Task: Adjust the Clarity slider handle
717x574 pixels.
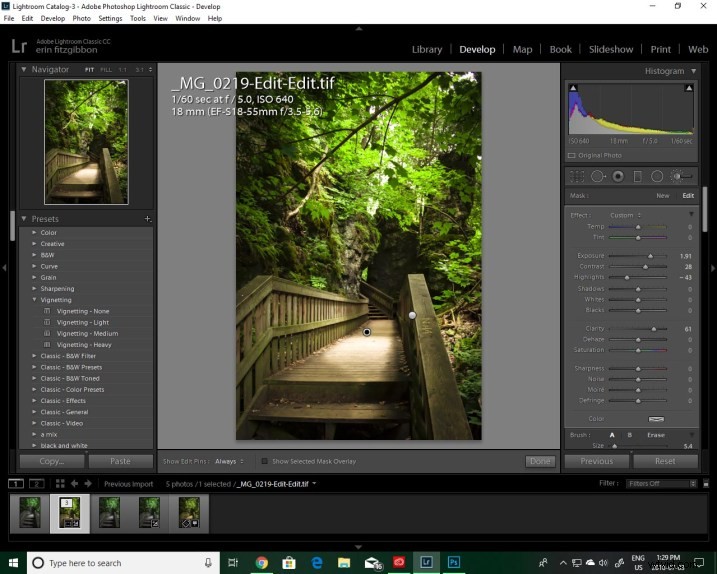Action: tap(653, 329)
